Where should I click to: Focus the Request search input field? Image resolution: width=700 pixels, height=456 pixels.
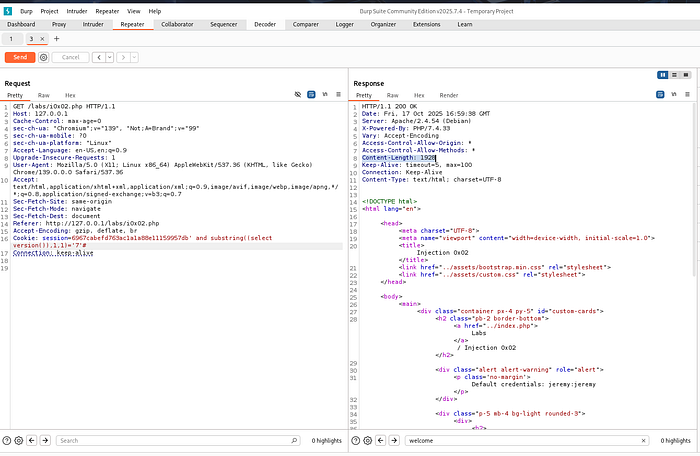pos(174,440)
